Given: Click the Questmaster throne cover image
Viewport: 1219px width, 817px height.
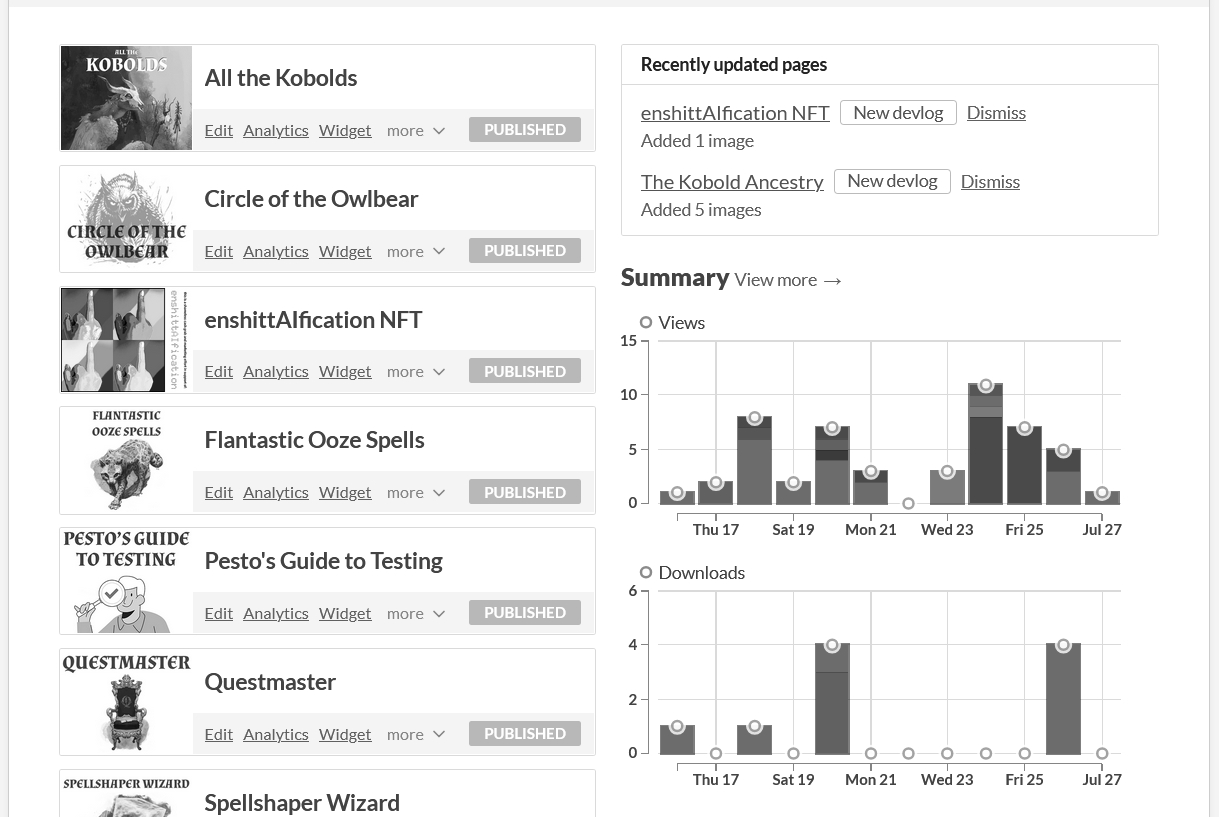Looking at the screenshot, I should (x=126, y=703).
